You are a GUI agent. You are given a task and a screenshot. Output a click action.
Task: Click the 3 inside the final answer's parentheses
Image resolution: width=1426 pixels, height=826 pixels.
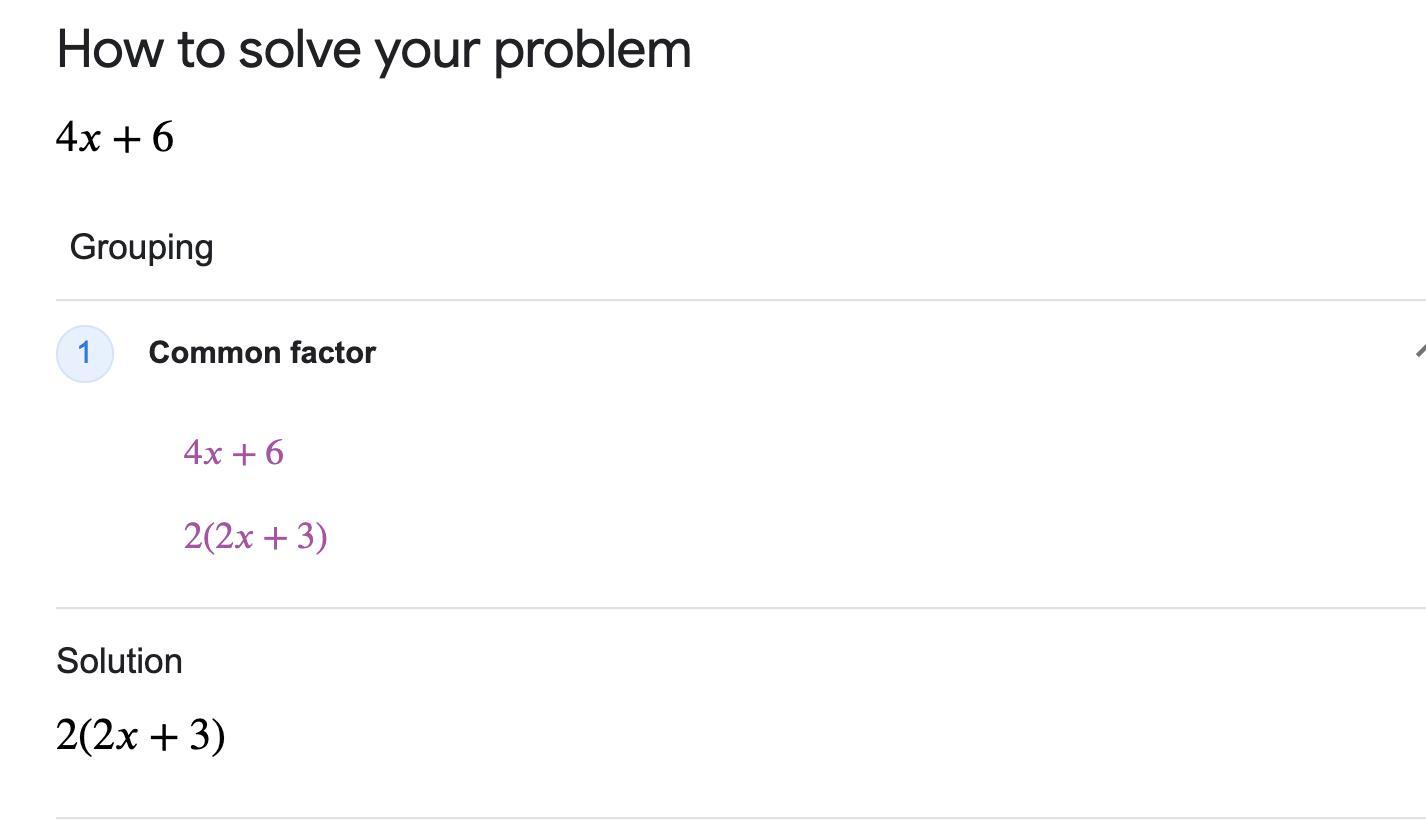coord(200,736)
